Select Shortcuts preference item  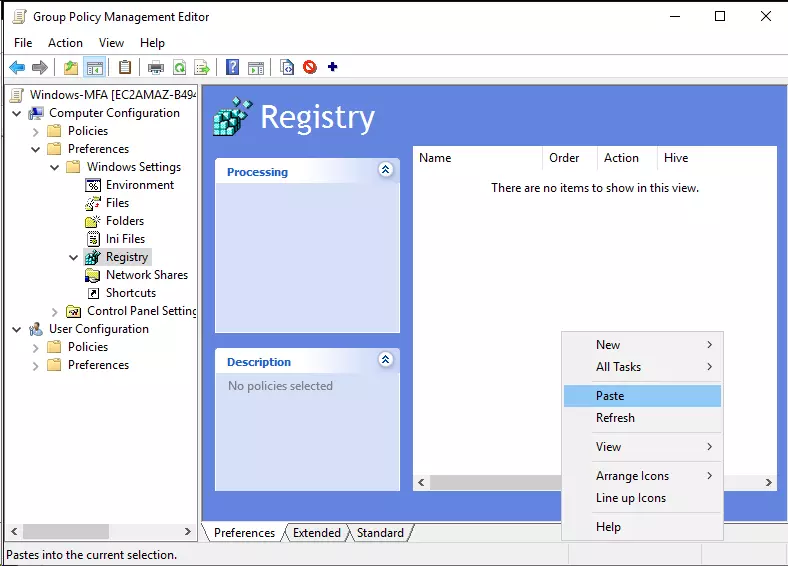131,293
